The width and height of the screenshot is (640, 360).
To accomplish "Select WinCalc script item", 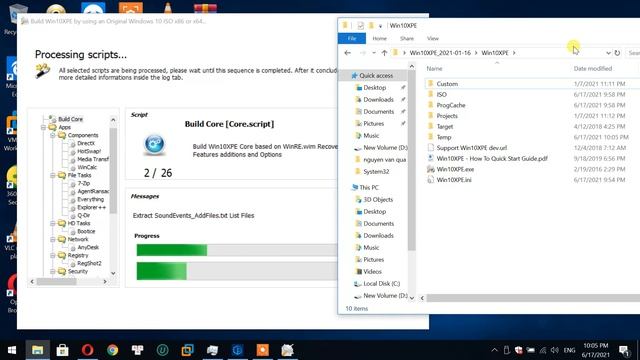I will click(87, 167).
